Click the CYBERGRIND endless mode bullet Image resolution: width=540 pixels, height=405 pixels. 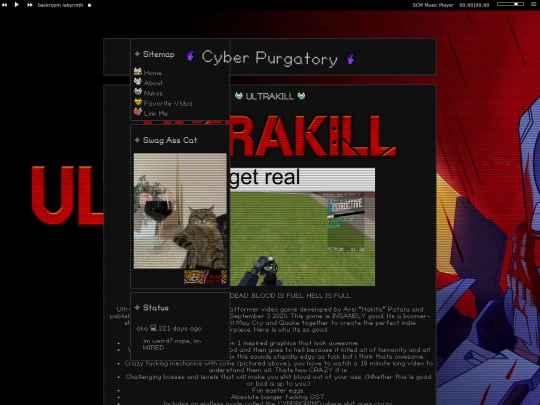coord(278,403)
